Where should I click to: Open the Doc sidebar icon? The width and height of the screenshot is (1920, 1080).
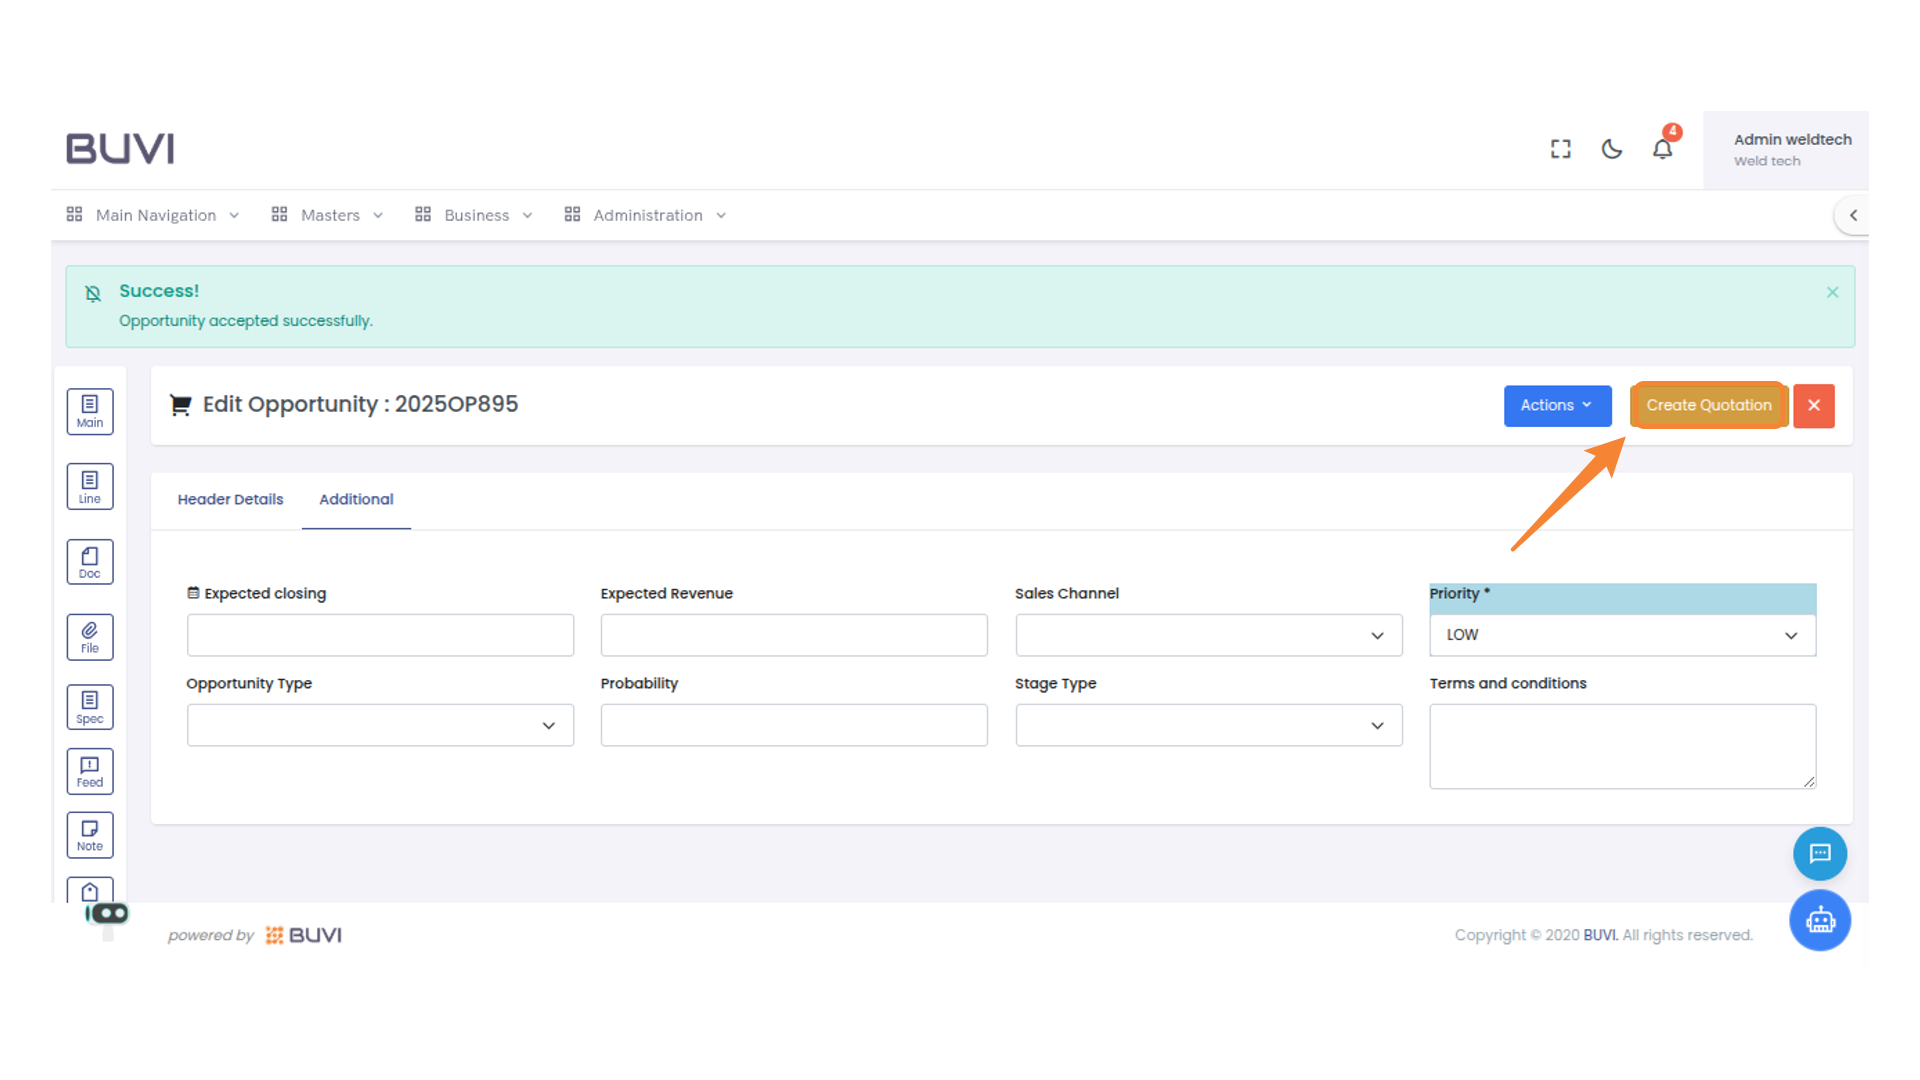[90, 562]
